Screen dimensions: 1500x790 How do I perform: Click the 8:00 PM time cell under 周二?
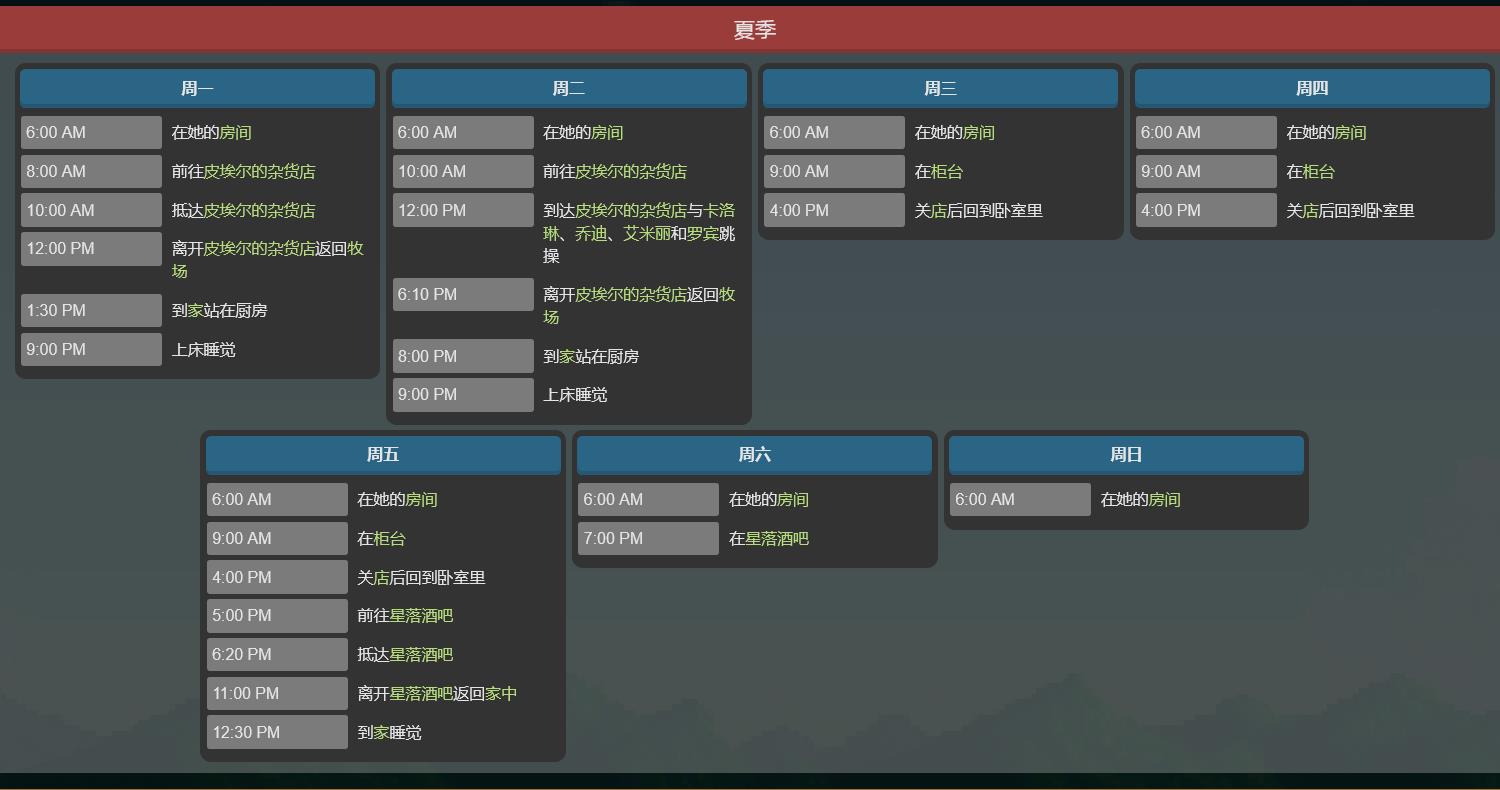click(463, 356)
